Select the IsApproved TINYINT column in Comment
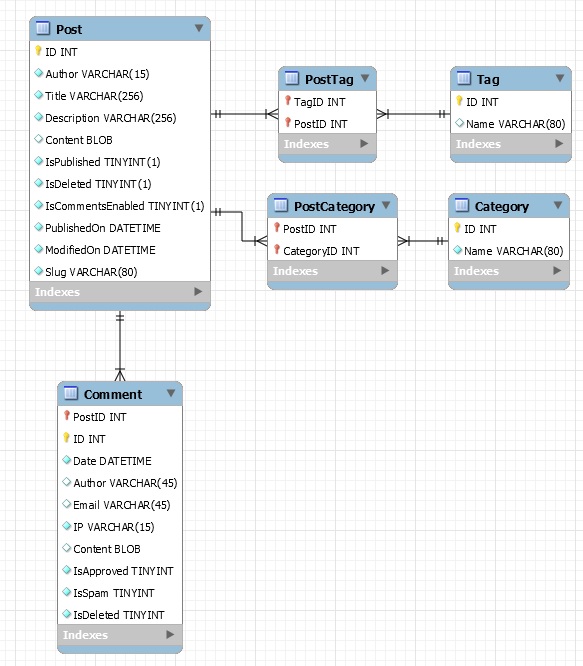The width and height of the screenshot is (583, 666). (120, 571)
